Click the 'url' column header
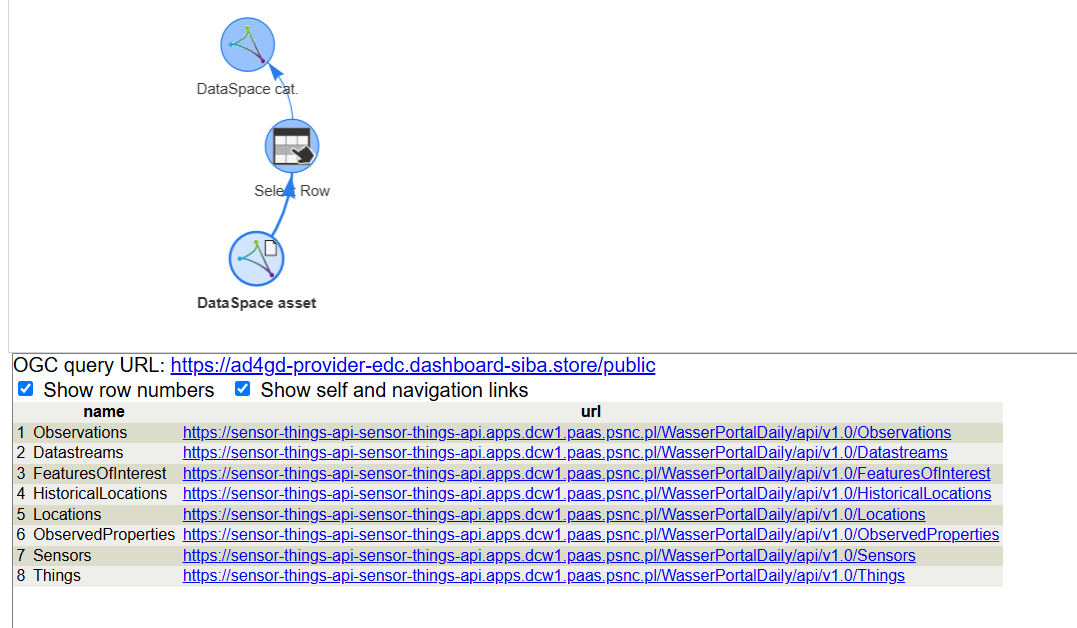 (x=590, y=411)
